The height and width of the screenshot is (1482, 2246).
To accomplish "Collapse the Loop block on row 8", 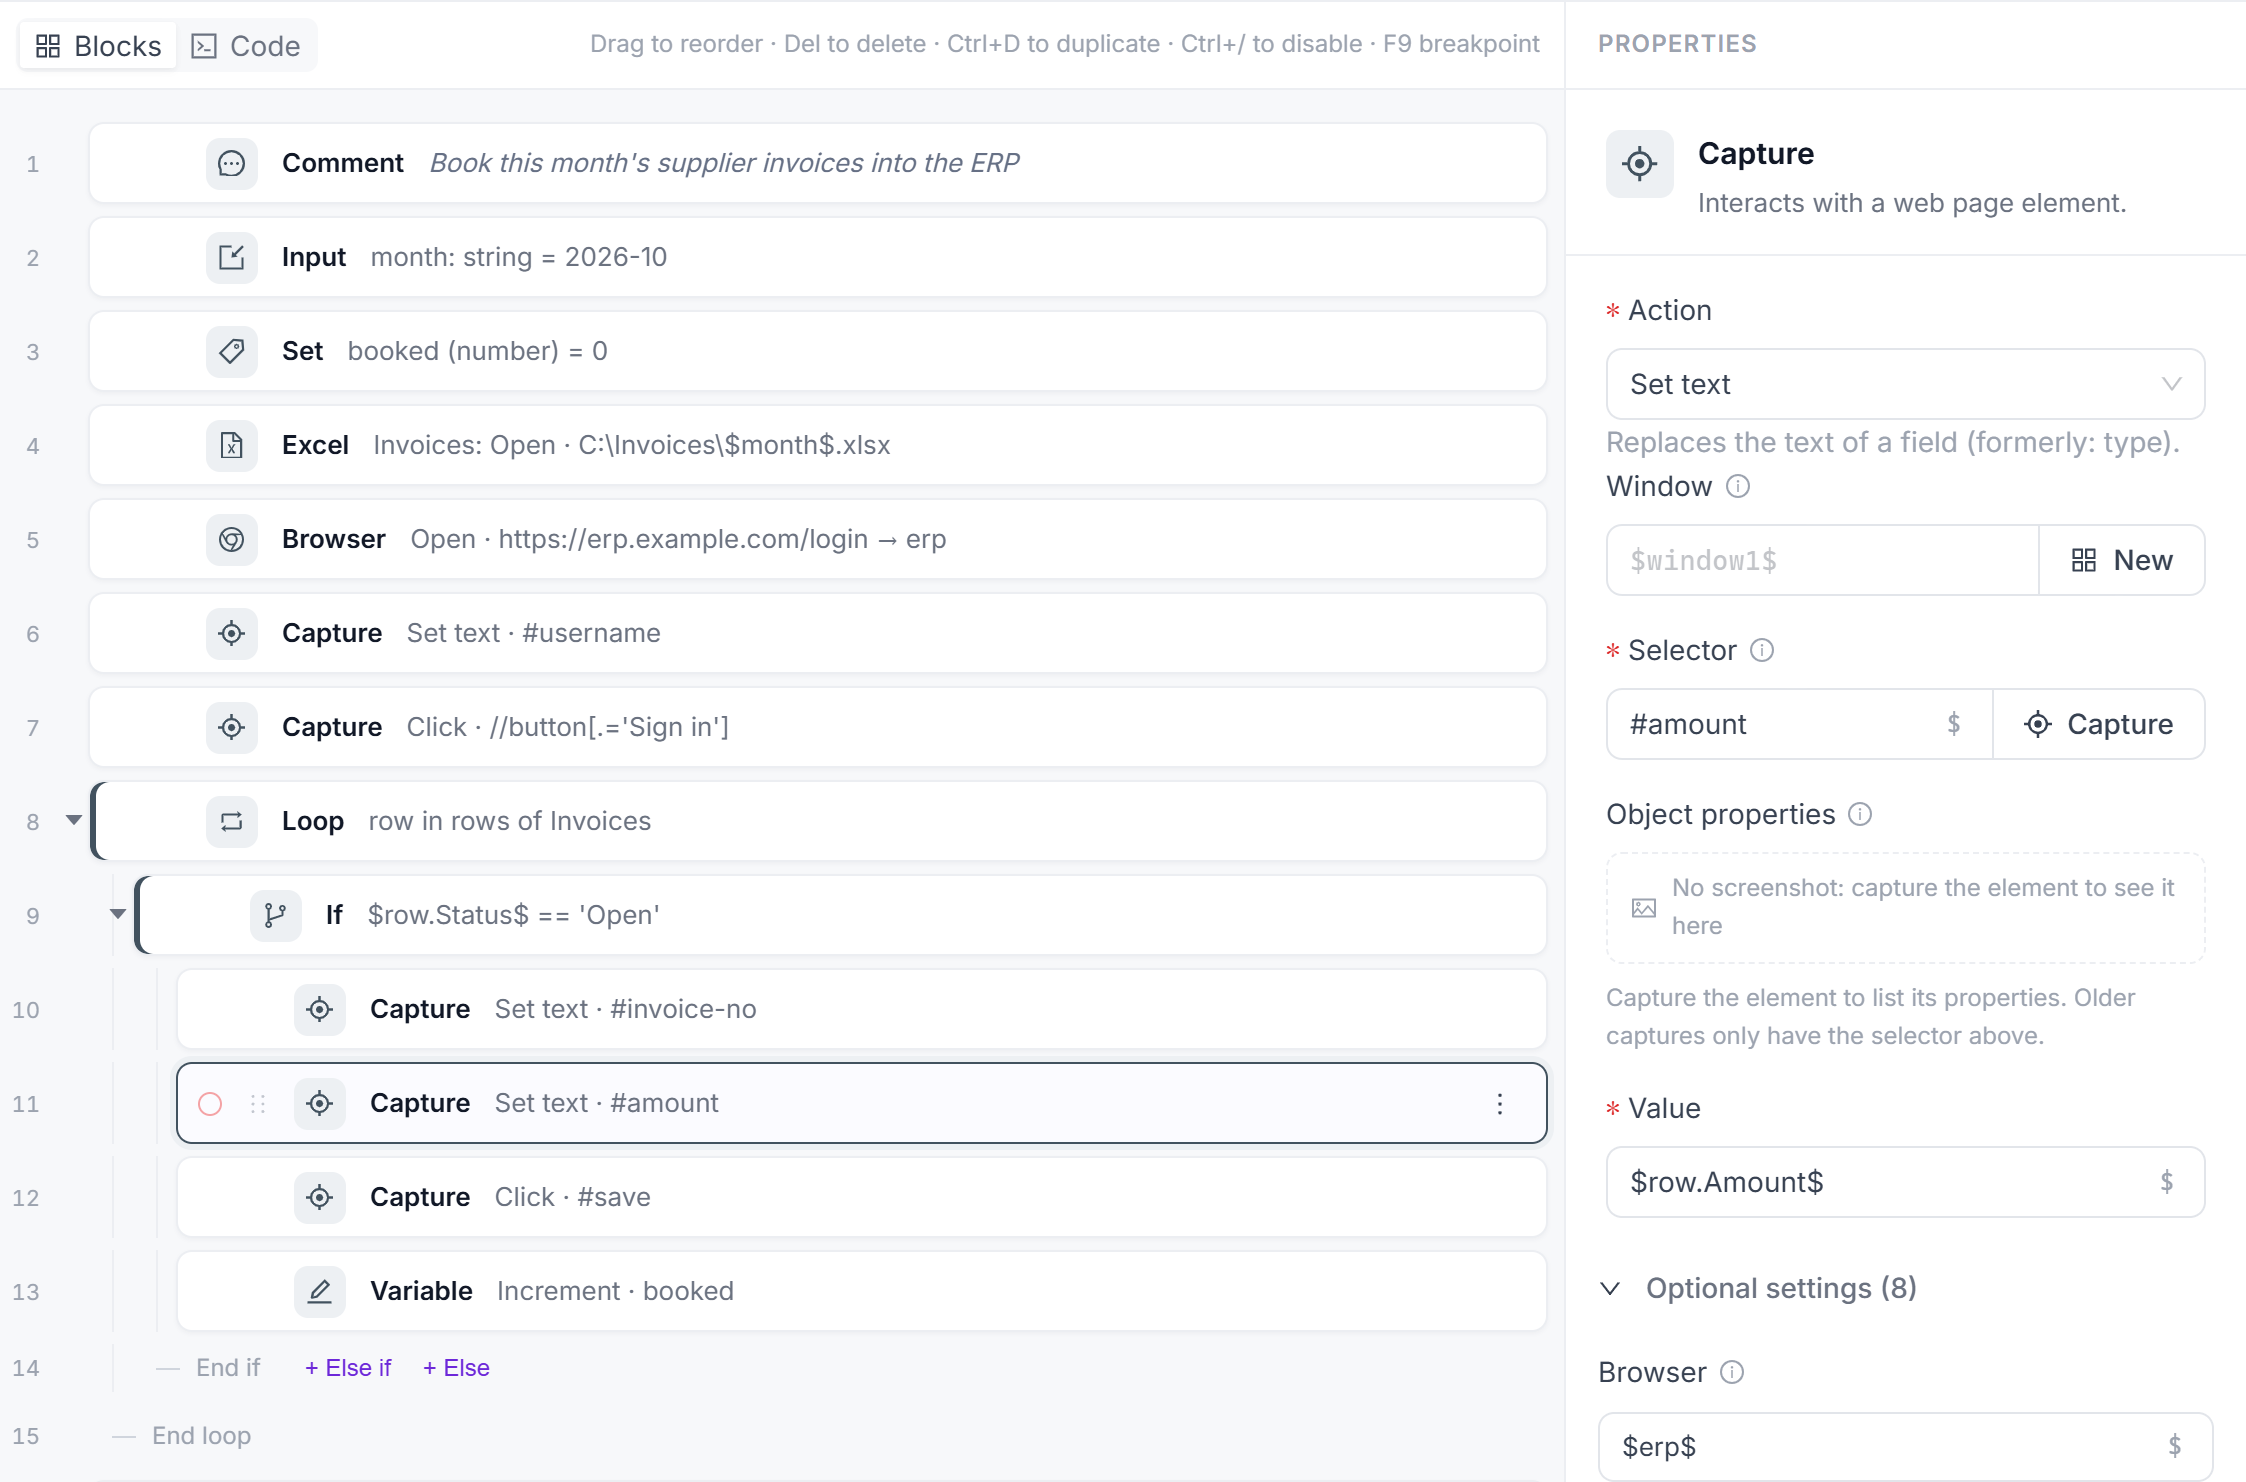I will (x=74, y=820).
